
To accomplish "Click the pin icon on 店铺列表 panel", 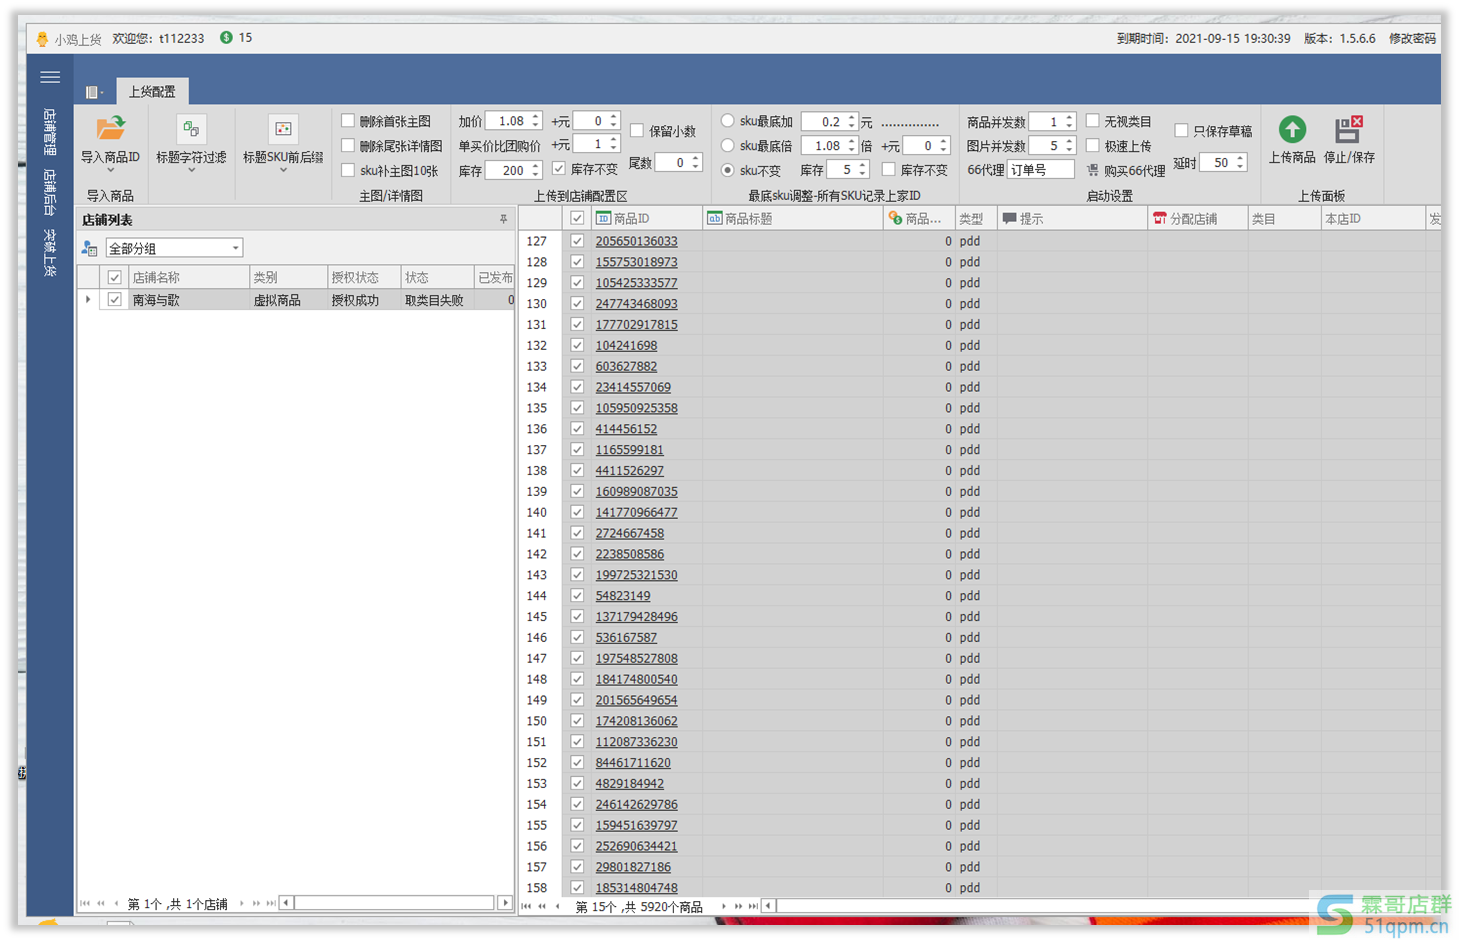I will [x=503, y=219].
